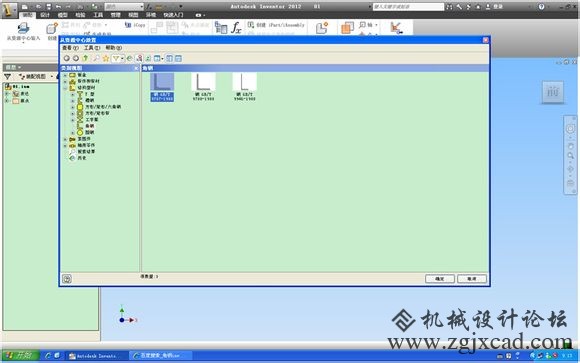Close the category view side panel
This screenshot has height=363, width=580.
click(136, 68)
